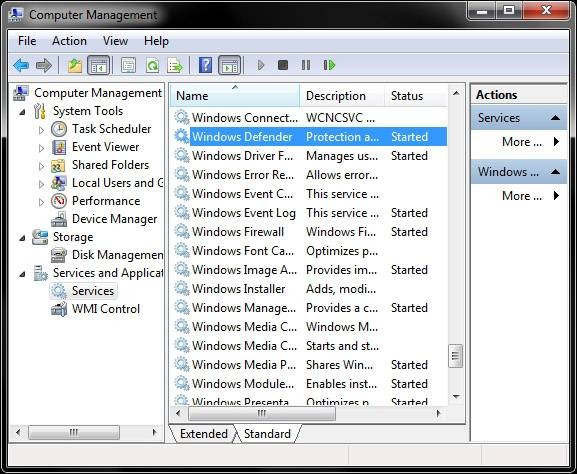Select Shared Folders in the tree
Viewport: 577px width, 474px height.
[110, 165]
